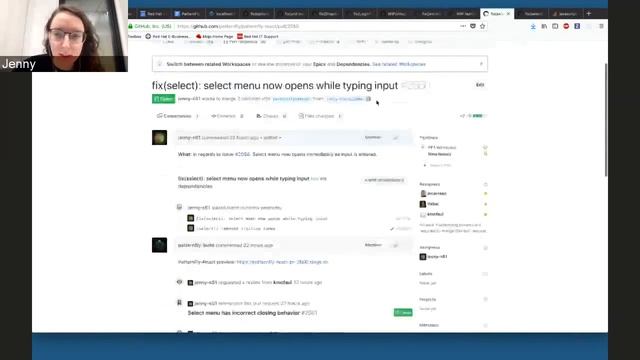640x360 pixels.
Task: Open Firefox downloads arrow icon
Action: (533, 26)
